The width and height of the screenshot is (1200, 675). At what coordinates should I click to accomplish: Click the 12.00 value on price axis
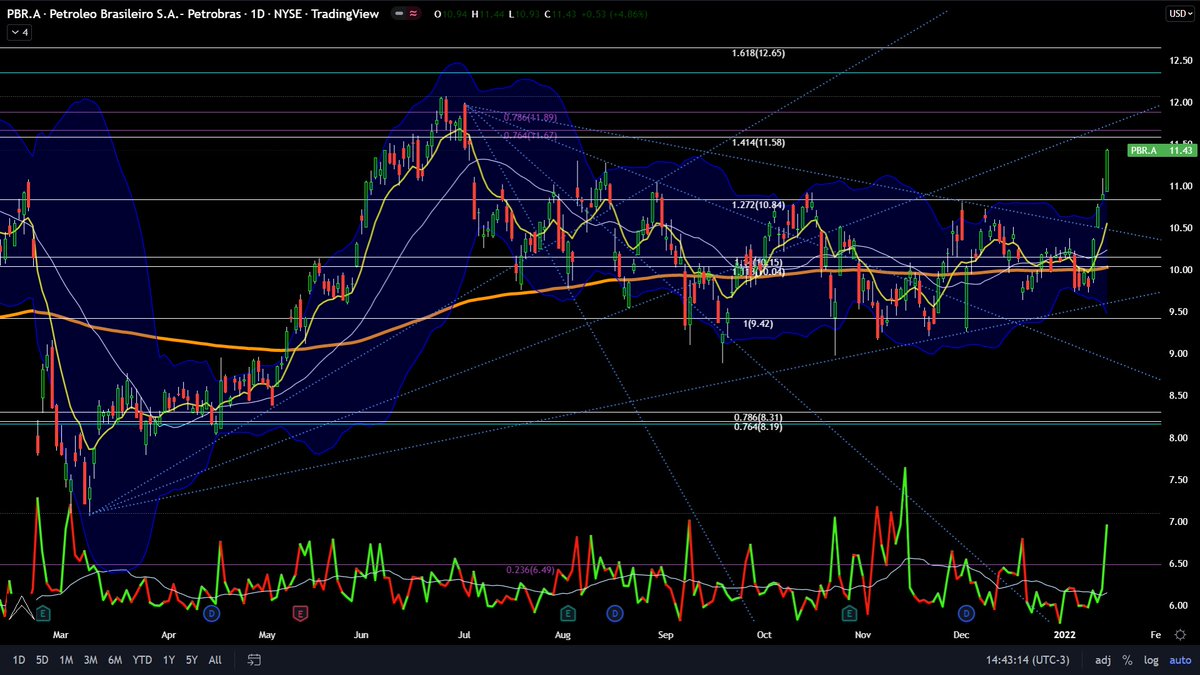1180,102
